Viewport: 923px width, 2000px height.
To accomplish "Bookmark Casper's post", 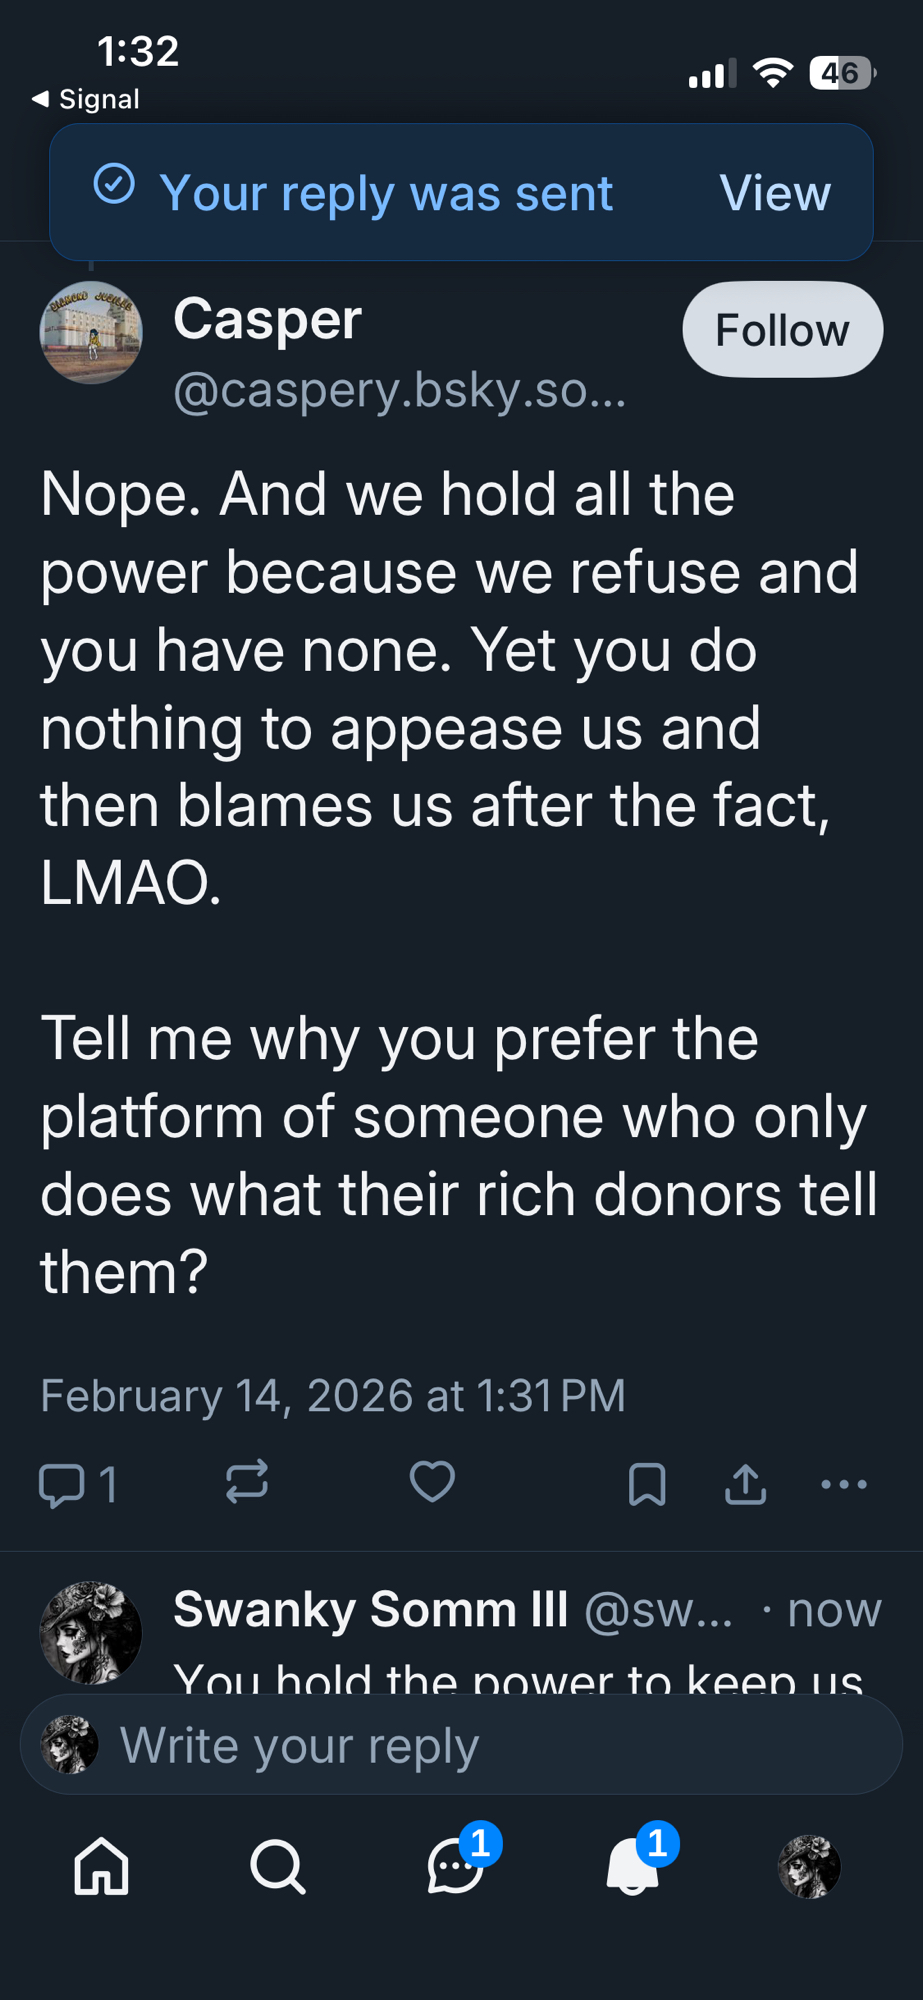I will tap(647, 1484).
